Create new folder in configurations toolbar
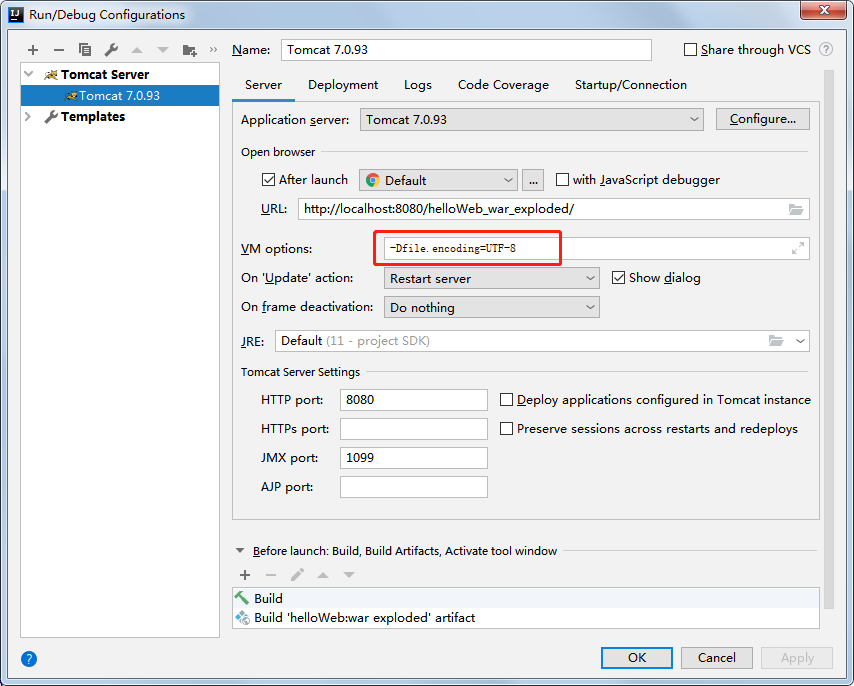 pyautogui.click(x=190, y=50)
